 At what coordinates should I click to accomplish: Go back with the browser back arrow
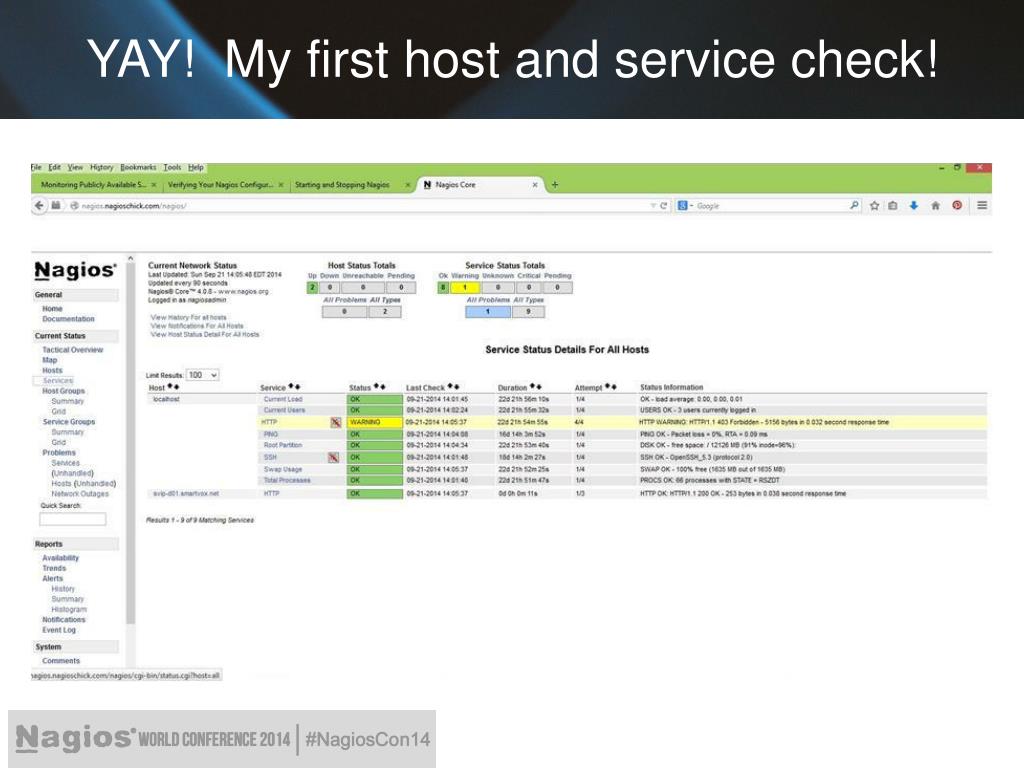40,206
